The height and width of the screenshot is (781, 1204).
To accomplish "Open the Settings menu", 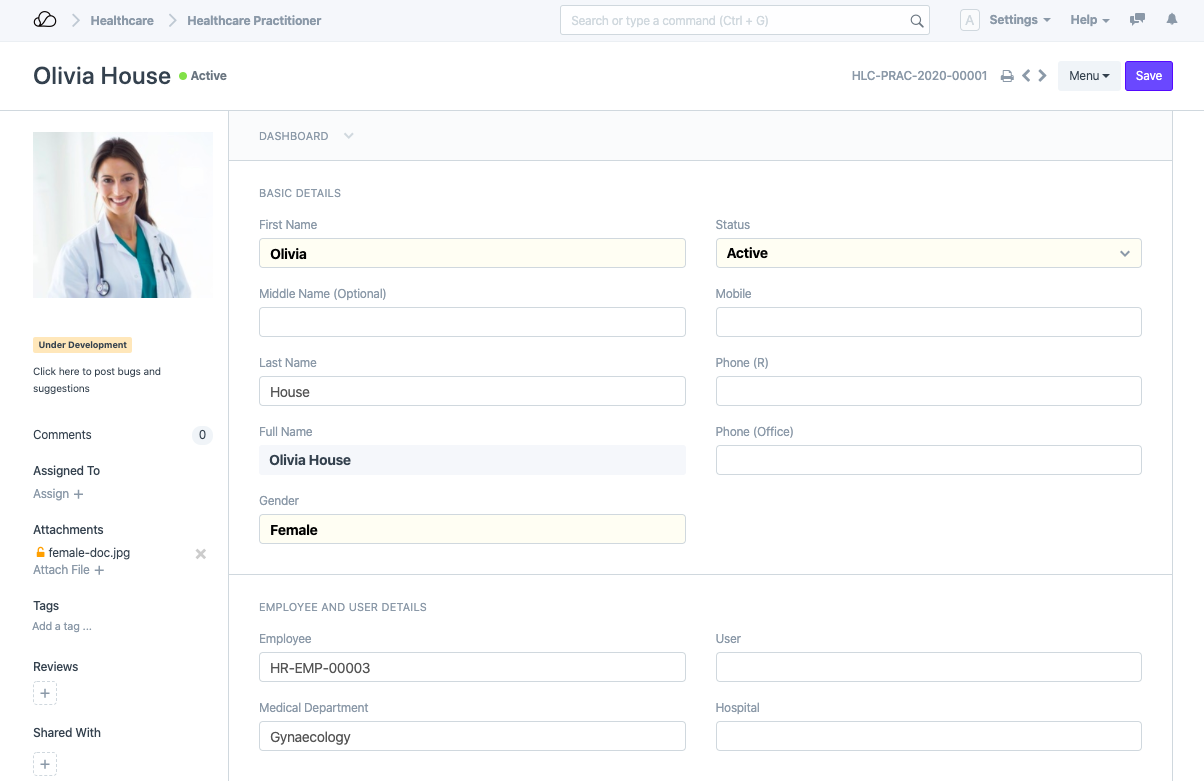I will coord(1019,20).
